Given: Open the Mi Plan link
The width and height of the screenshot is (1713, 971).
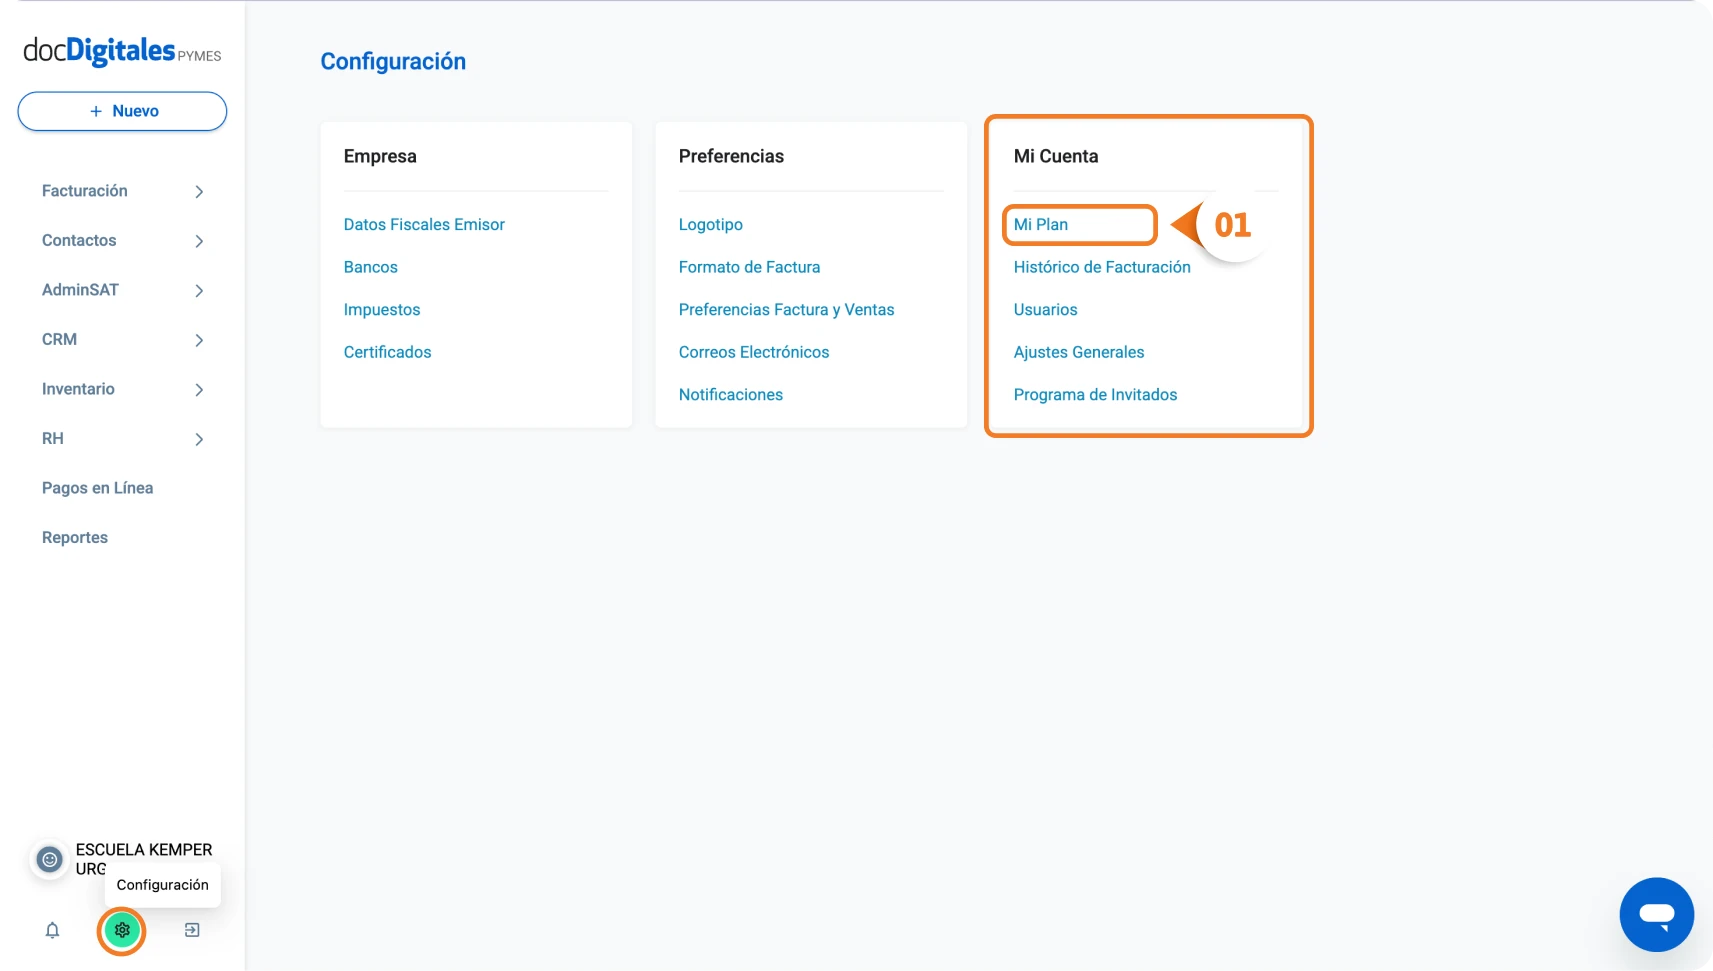Looking at the screenshot, I should coord(1041,224).
